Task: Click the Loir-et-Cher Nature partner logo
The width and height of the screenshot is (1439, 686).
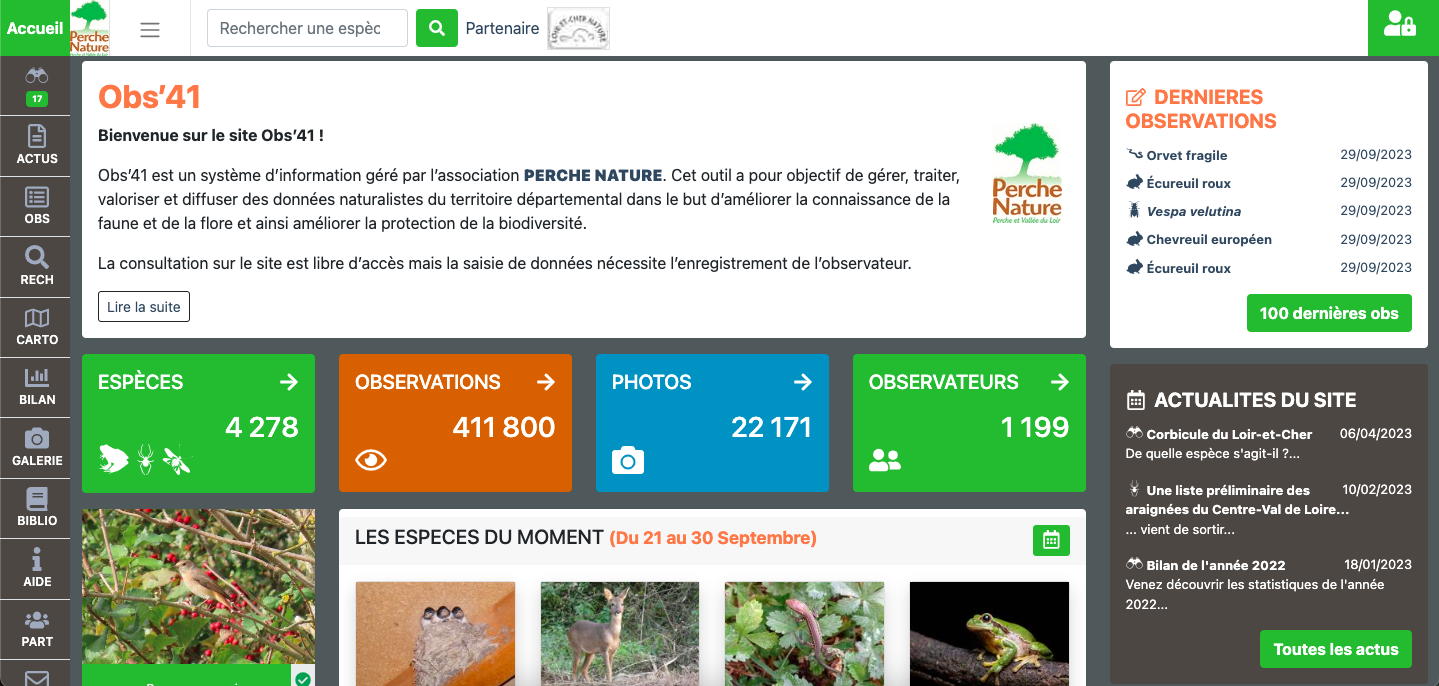Action: click(578, 29)
